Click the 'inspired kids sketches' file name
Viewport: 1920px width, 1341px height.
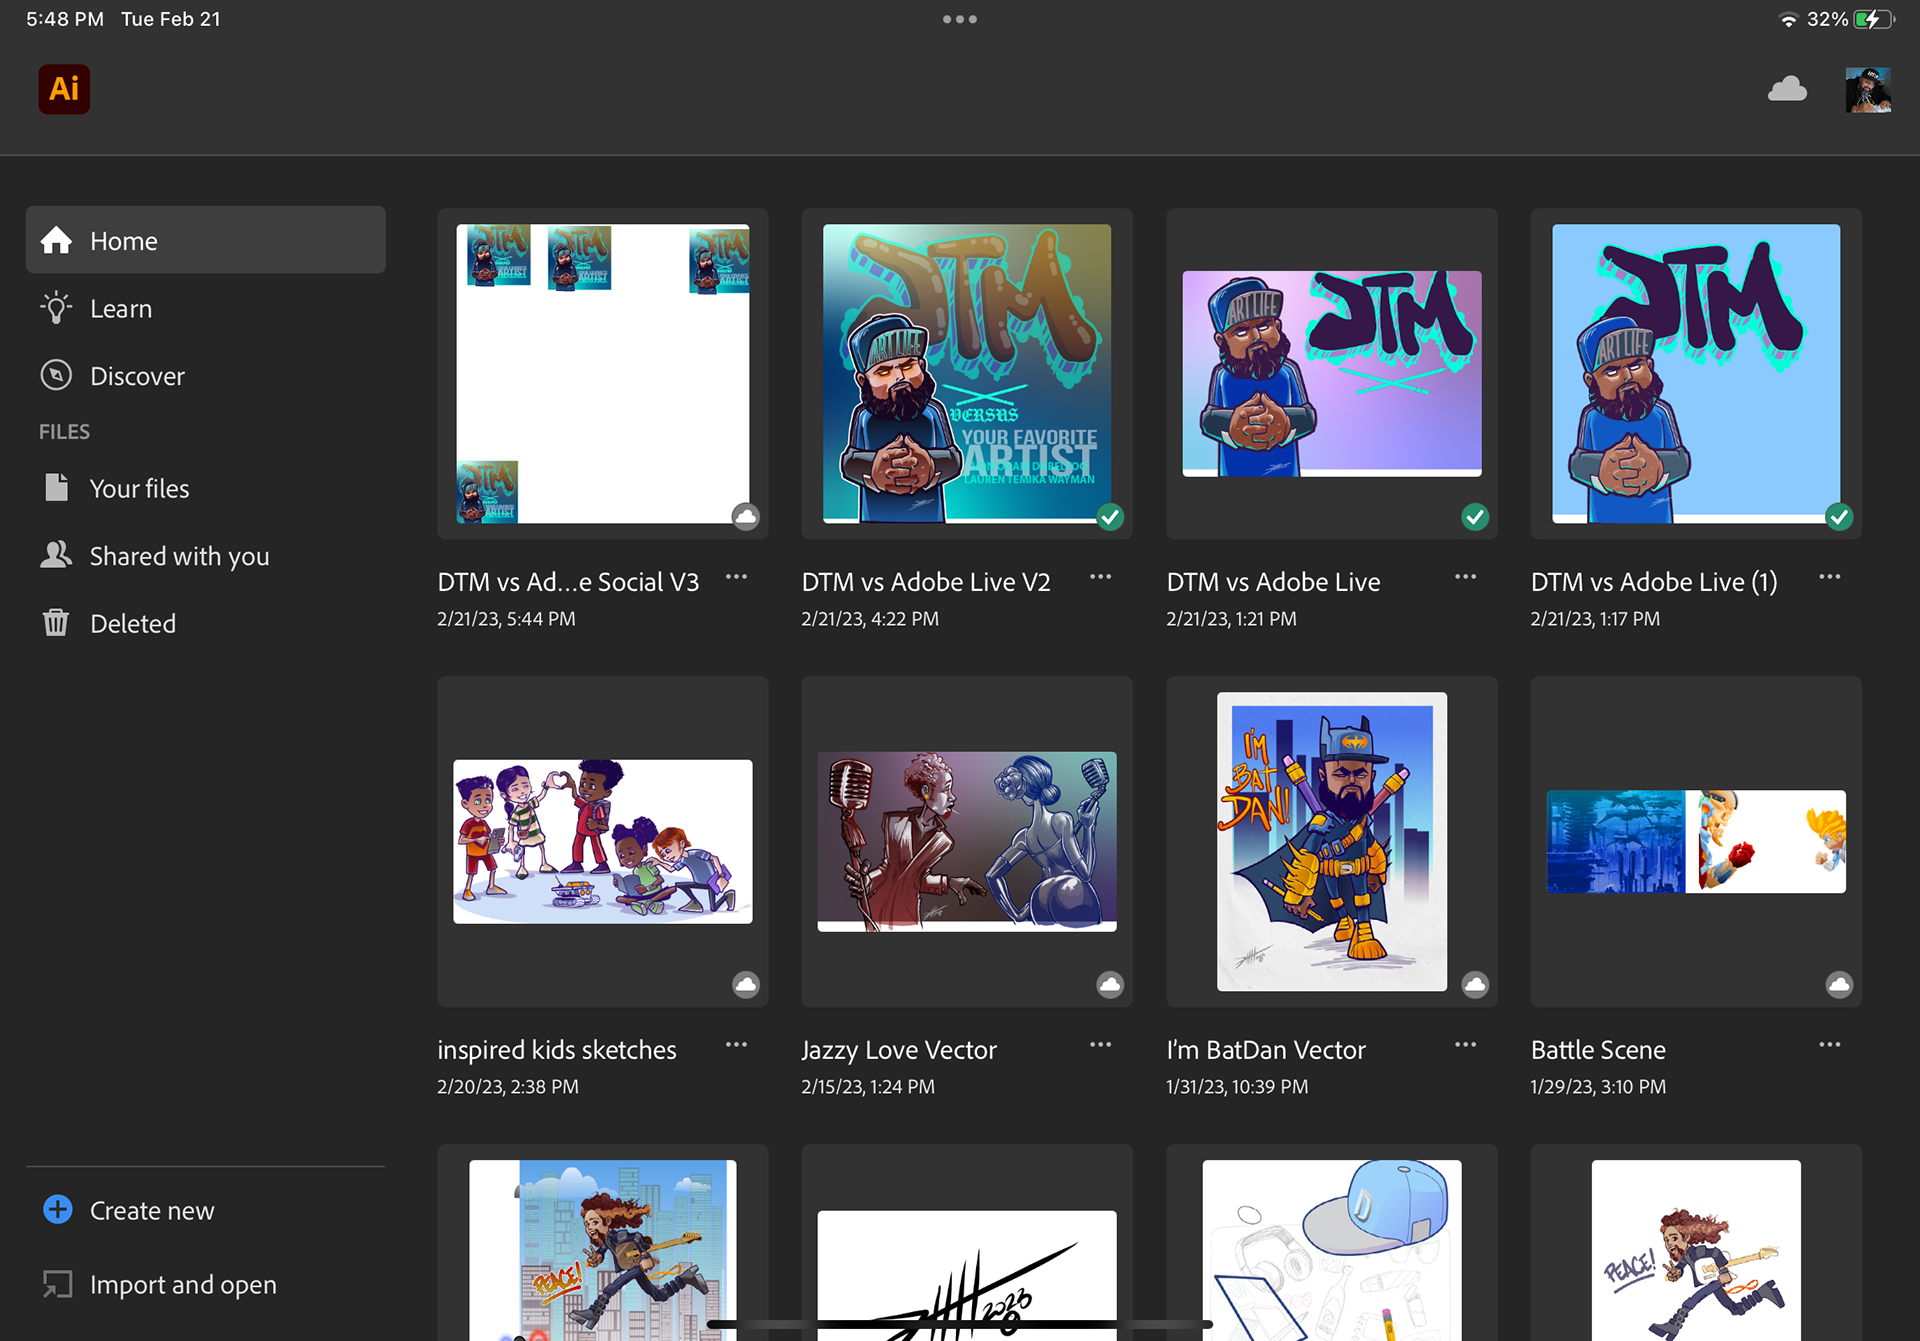(x=557, y=1050)
